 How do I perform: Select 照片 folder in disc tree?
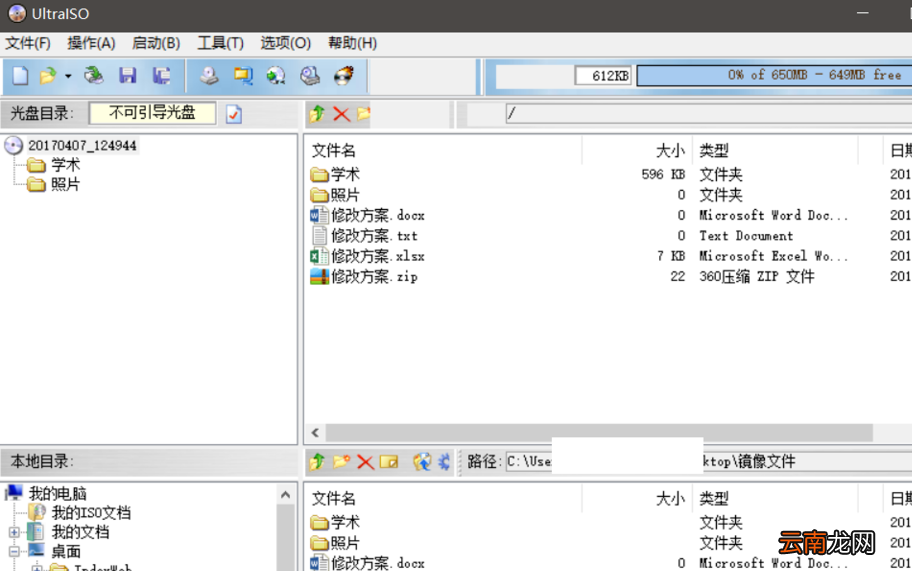point(65,185)
